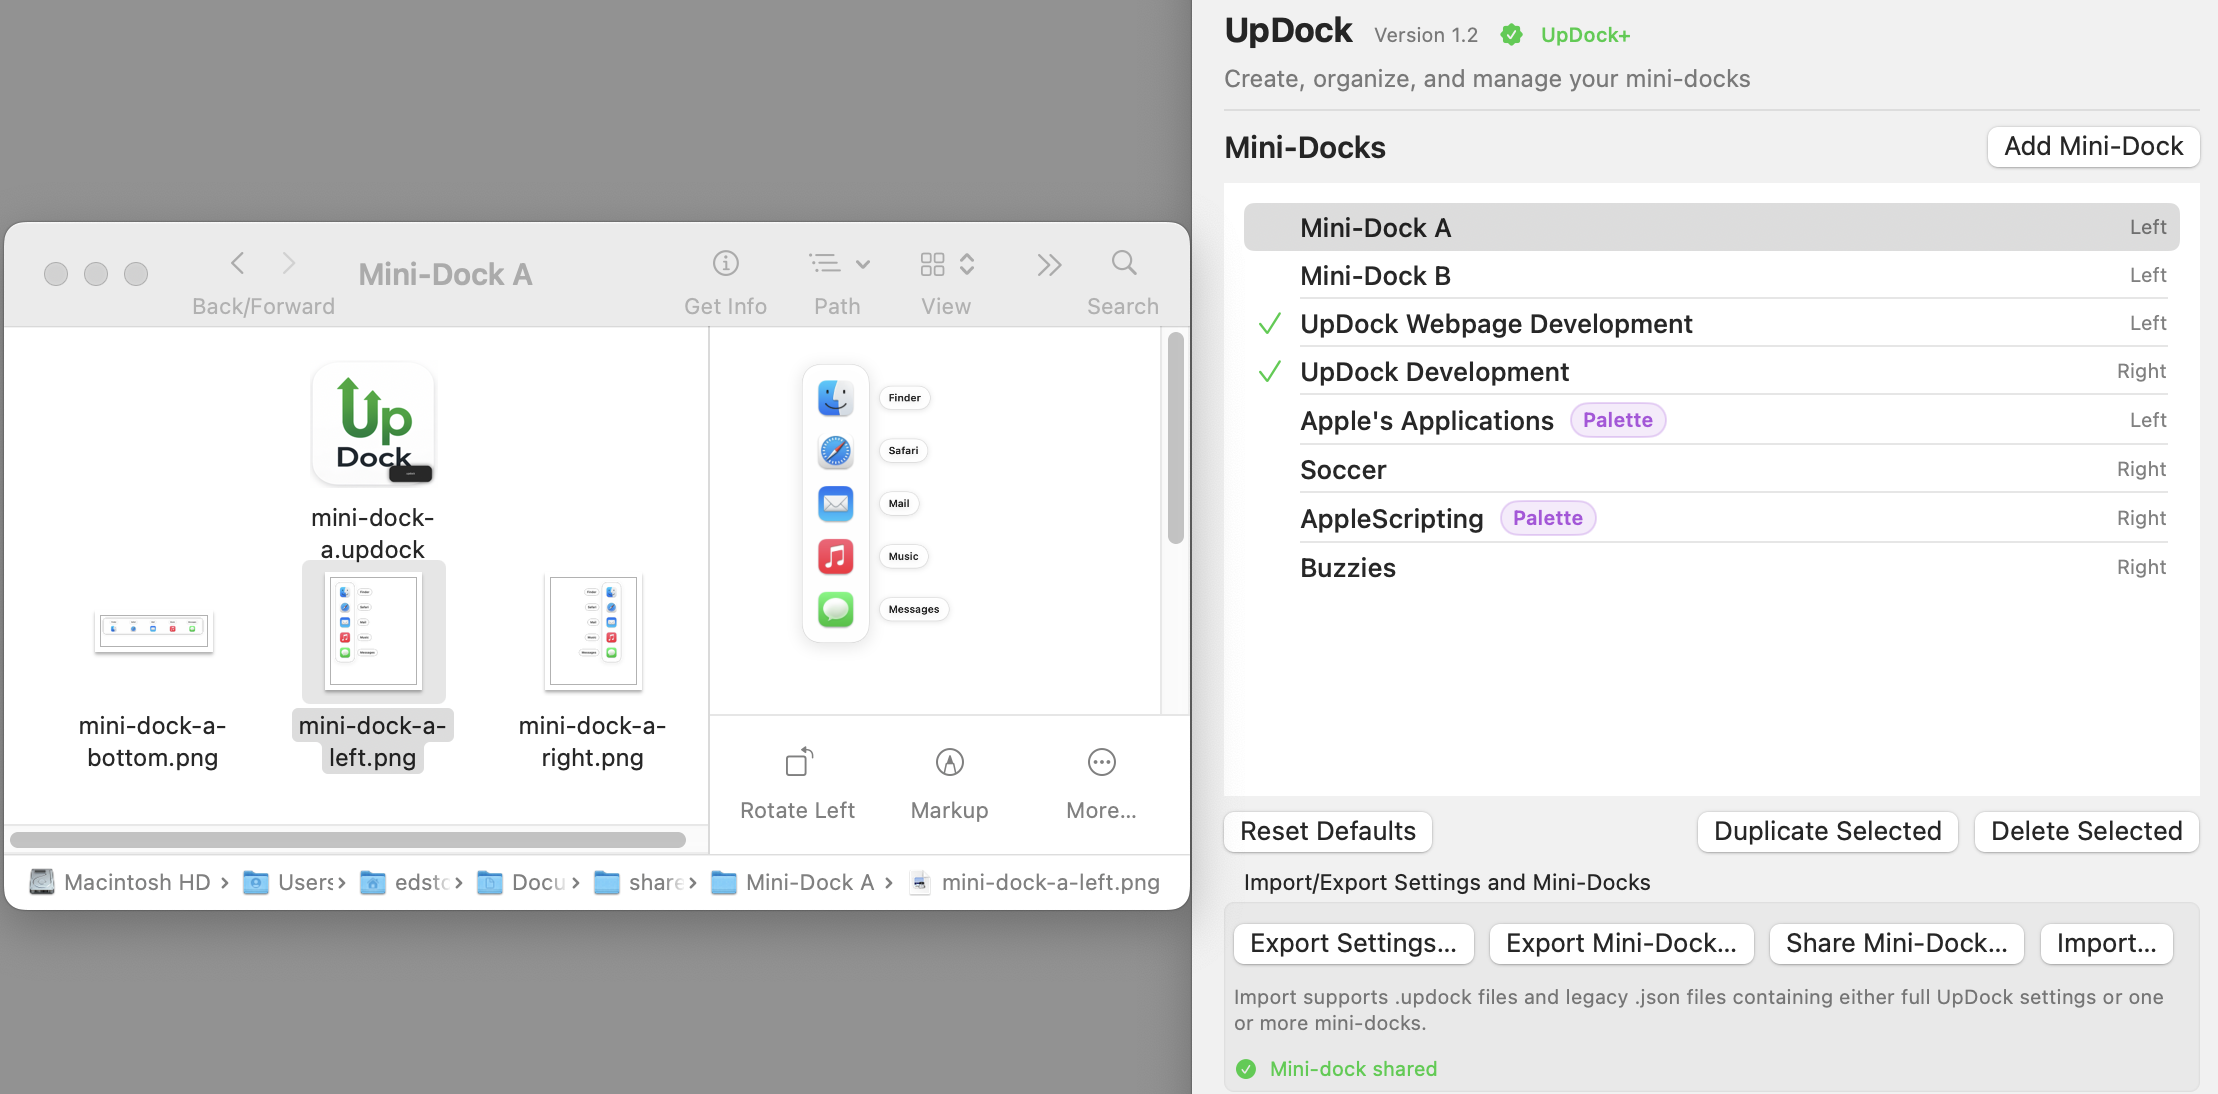2218x1094 pixels.
Task: Click the shared folder in the path bar
Action: [x=639, y=882]
